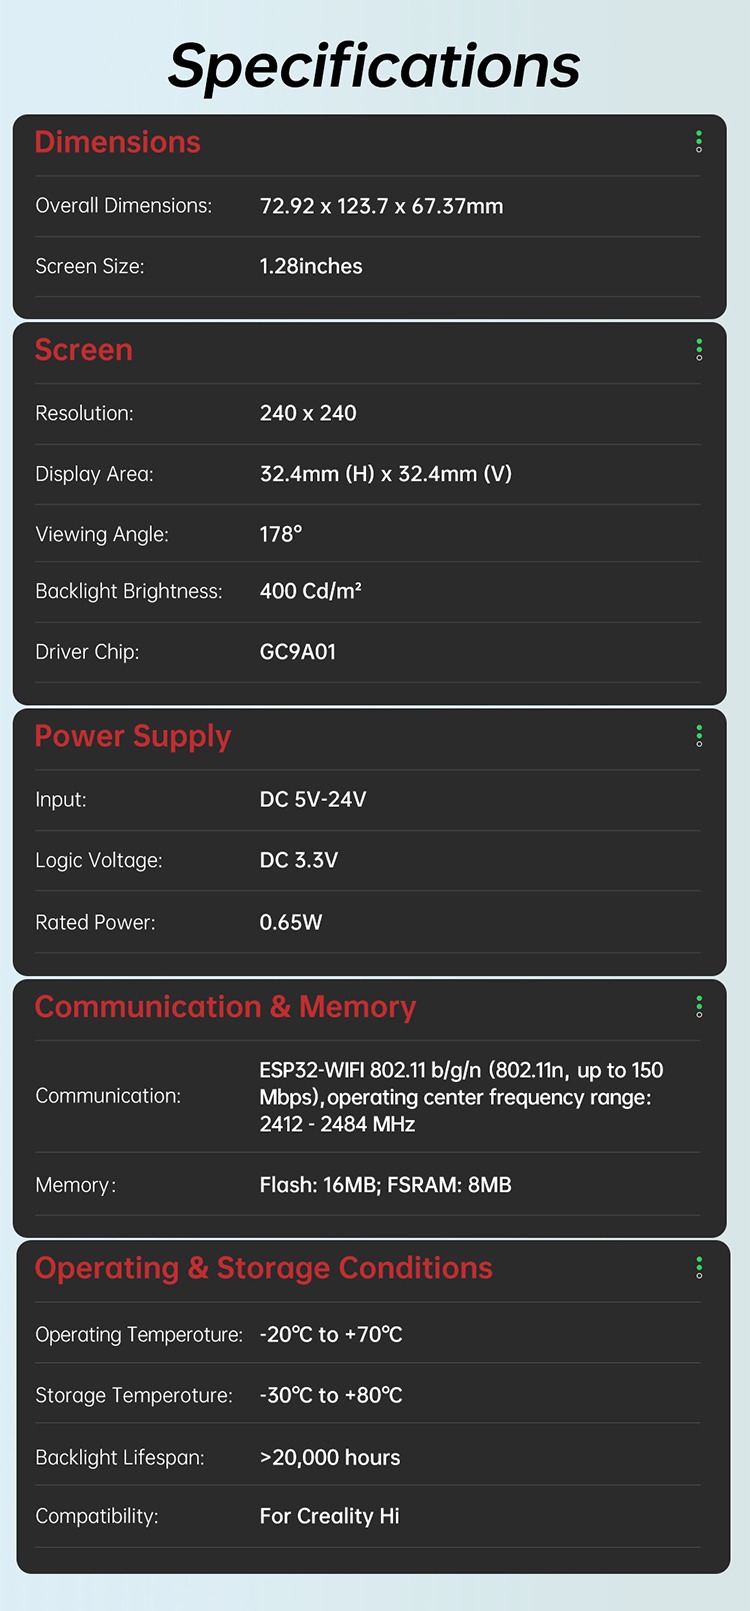
Task: Click the Communication & Memory heading
Action: pyautogui.click(x=225, y=1007)
